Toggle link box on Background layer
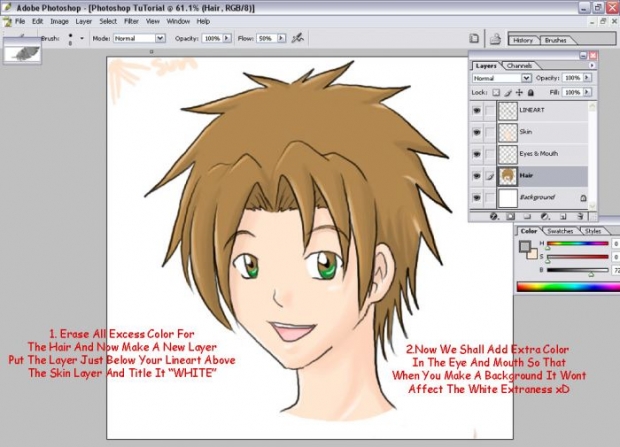 (490, 198)
